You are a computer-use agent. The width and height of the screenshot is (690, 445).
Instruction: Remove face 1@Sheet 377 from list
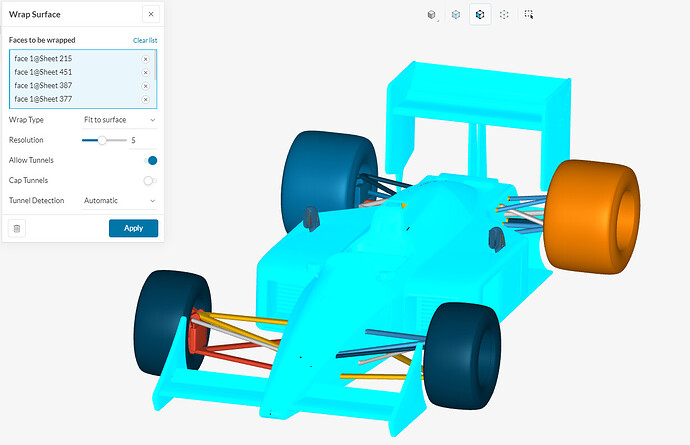pos(146,99)
